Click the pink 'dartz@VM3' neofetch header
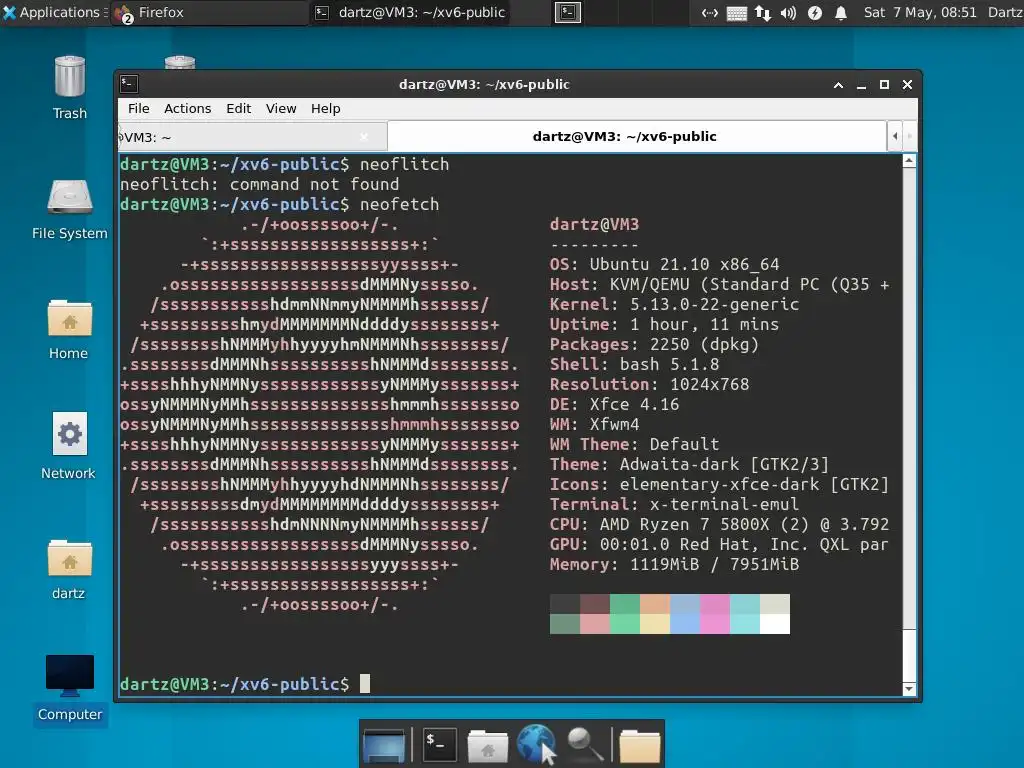The image size is (1024, 768). tap(594, 225)
